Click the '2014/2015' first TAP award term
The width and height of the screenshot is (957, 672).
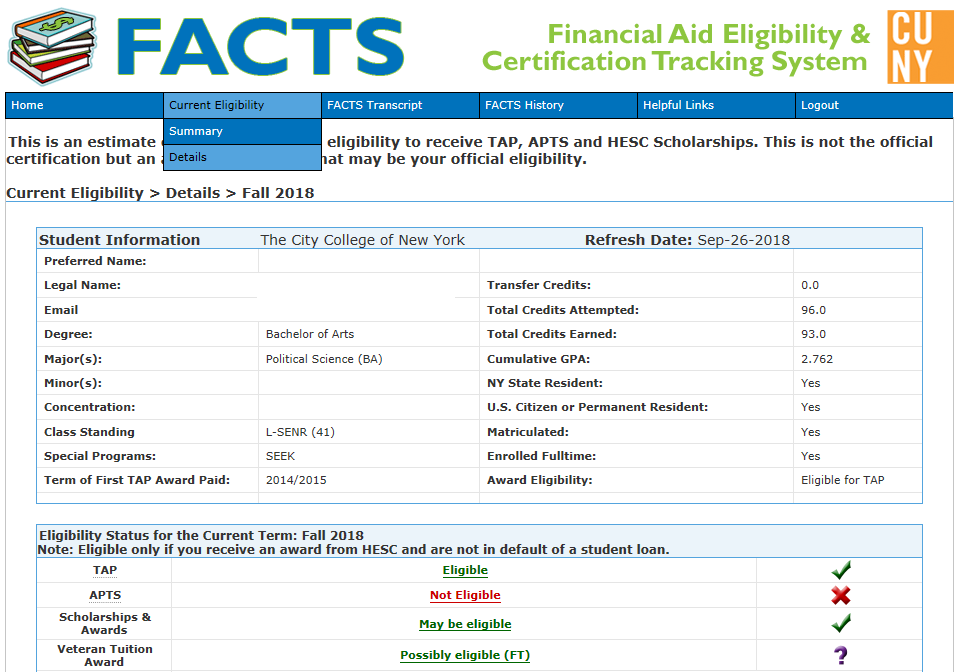coord(296,480)
